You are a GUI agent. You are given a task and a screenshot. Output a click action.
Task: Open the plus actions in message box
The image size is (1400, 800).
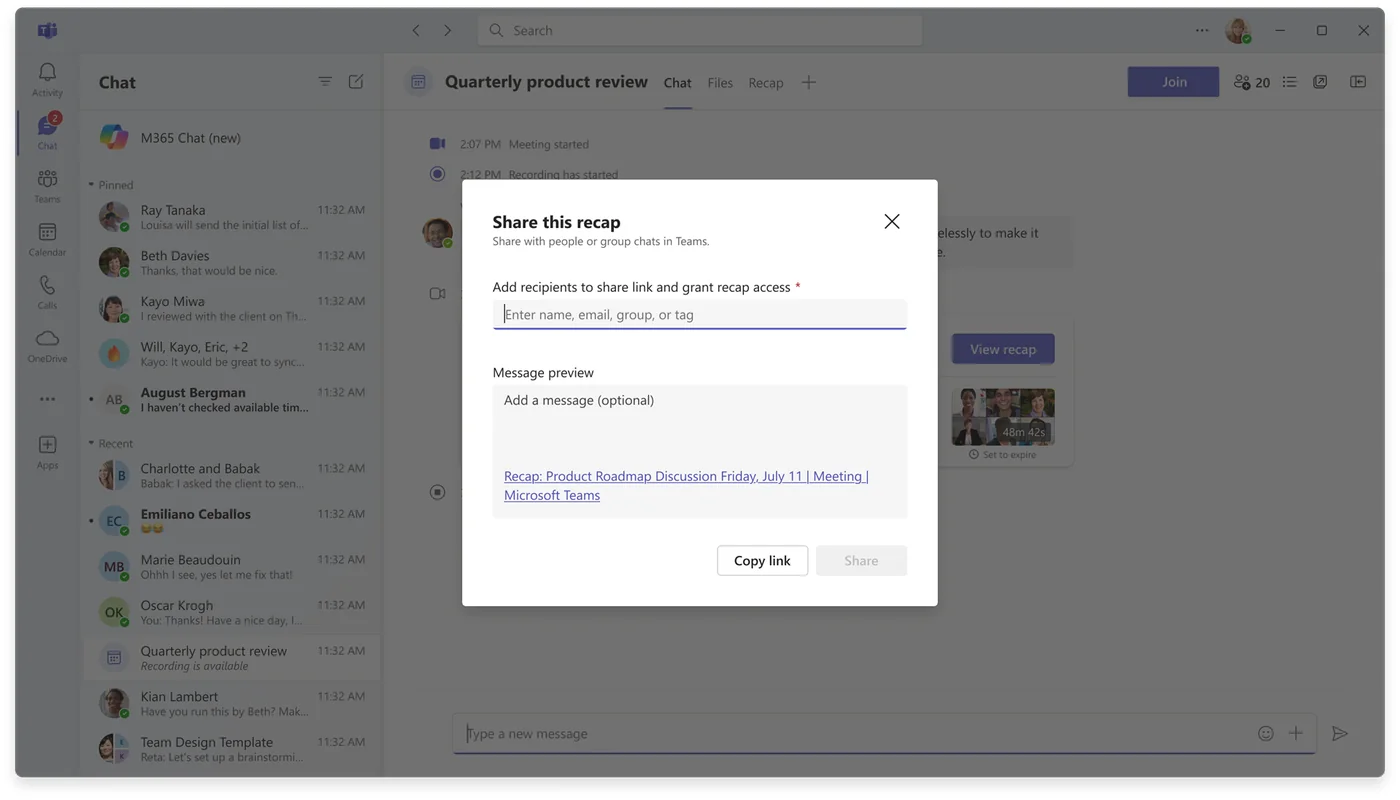pos(1296,733)
